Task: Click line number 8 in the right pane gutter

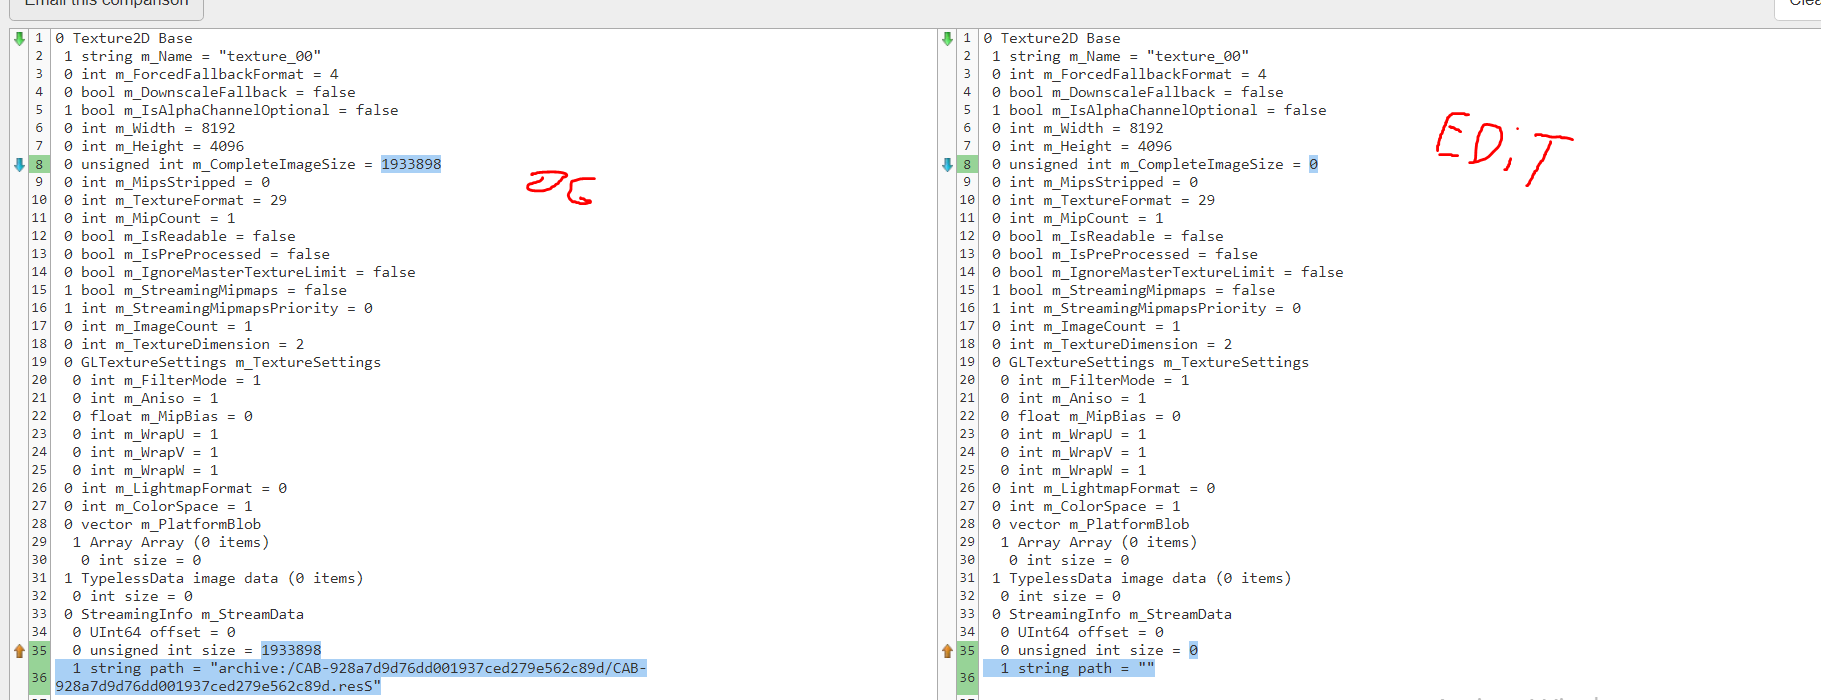Action: coord(967,164)
